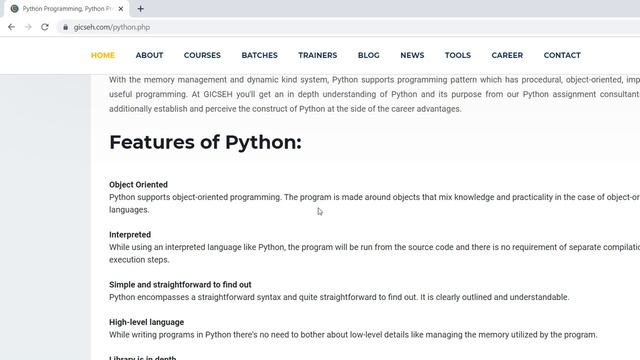Open the BATCHES menu item
640x360 pixels.
[x=260, y=55]
